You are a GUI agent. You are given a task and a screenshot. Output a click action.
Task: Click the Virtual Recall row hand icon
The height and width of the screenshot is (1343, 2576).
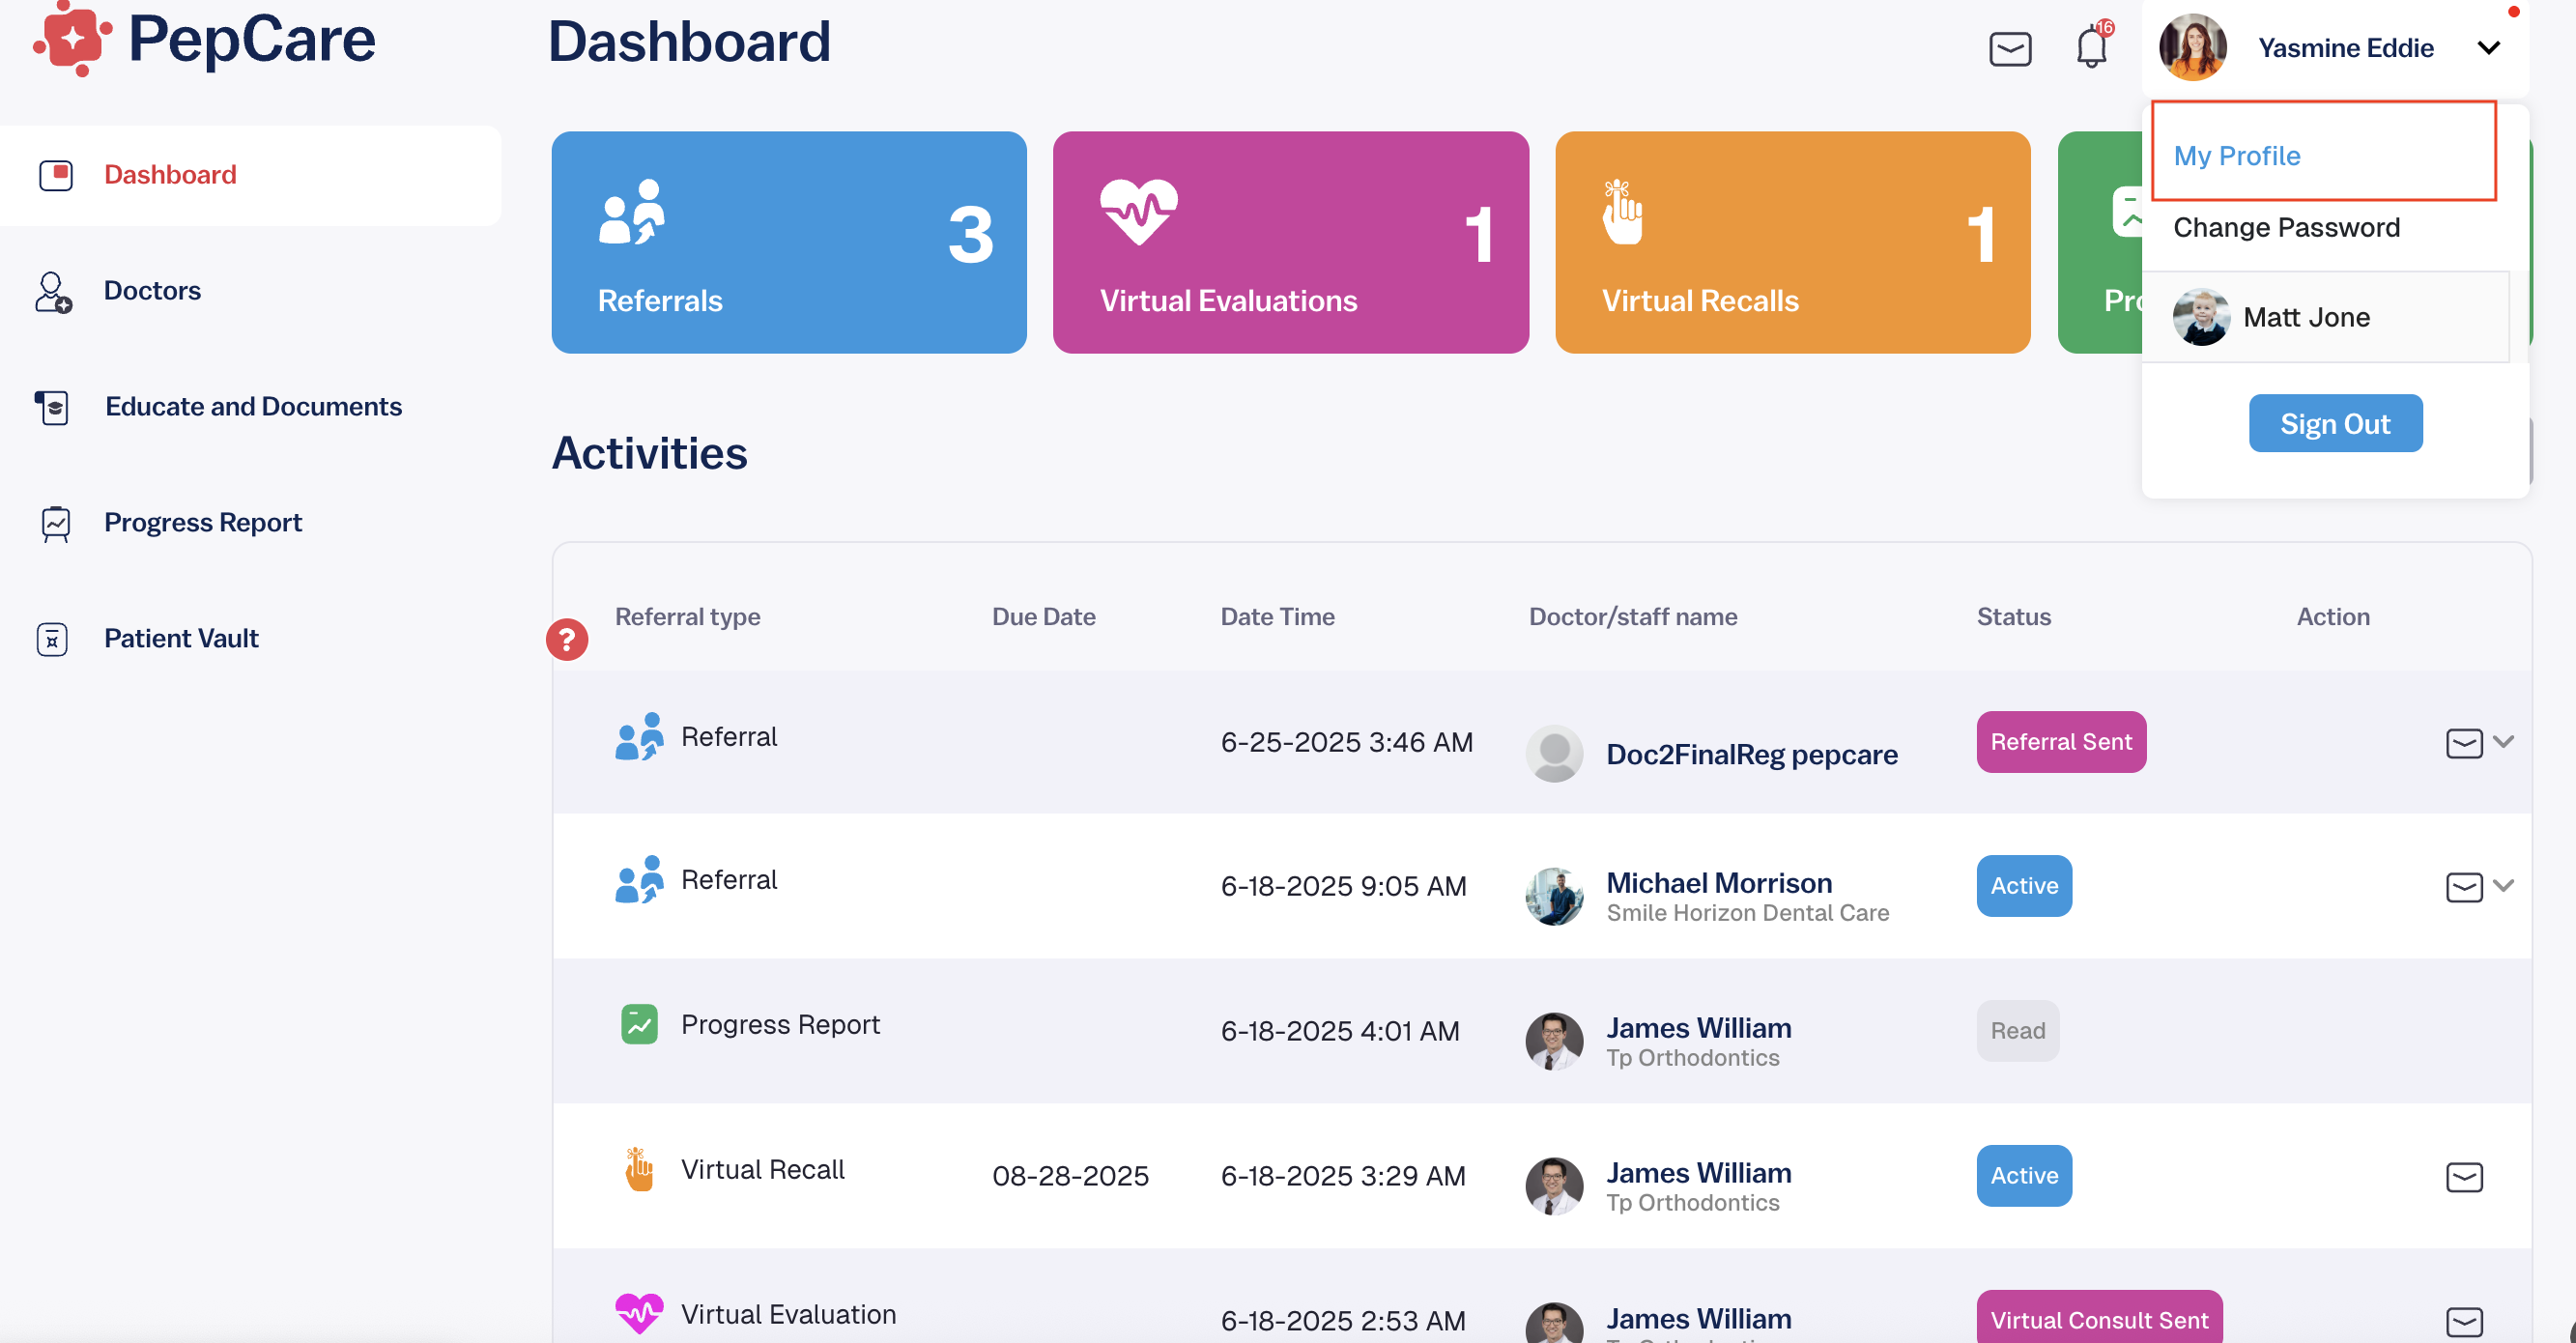pyautogui.click(x=638, y=1169)
